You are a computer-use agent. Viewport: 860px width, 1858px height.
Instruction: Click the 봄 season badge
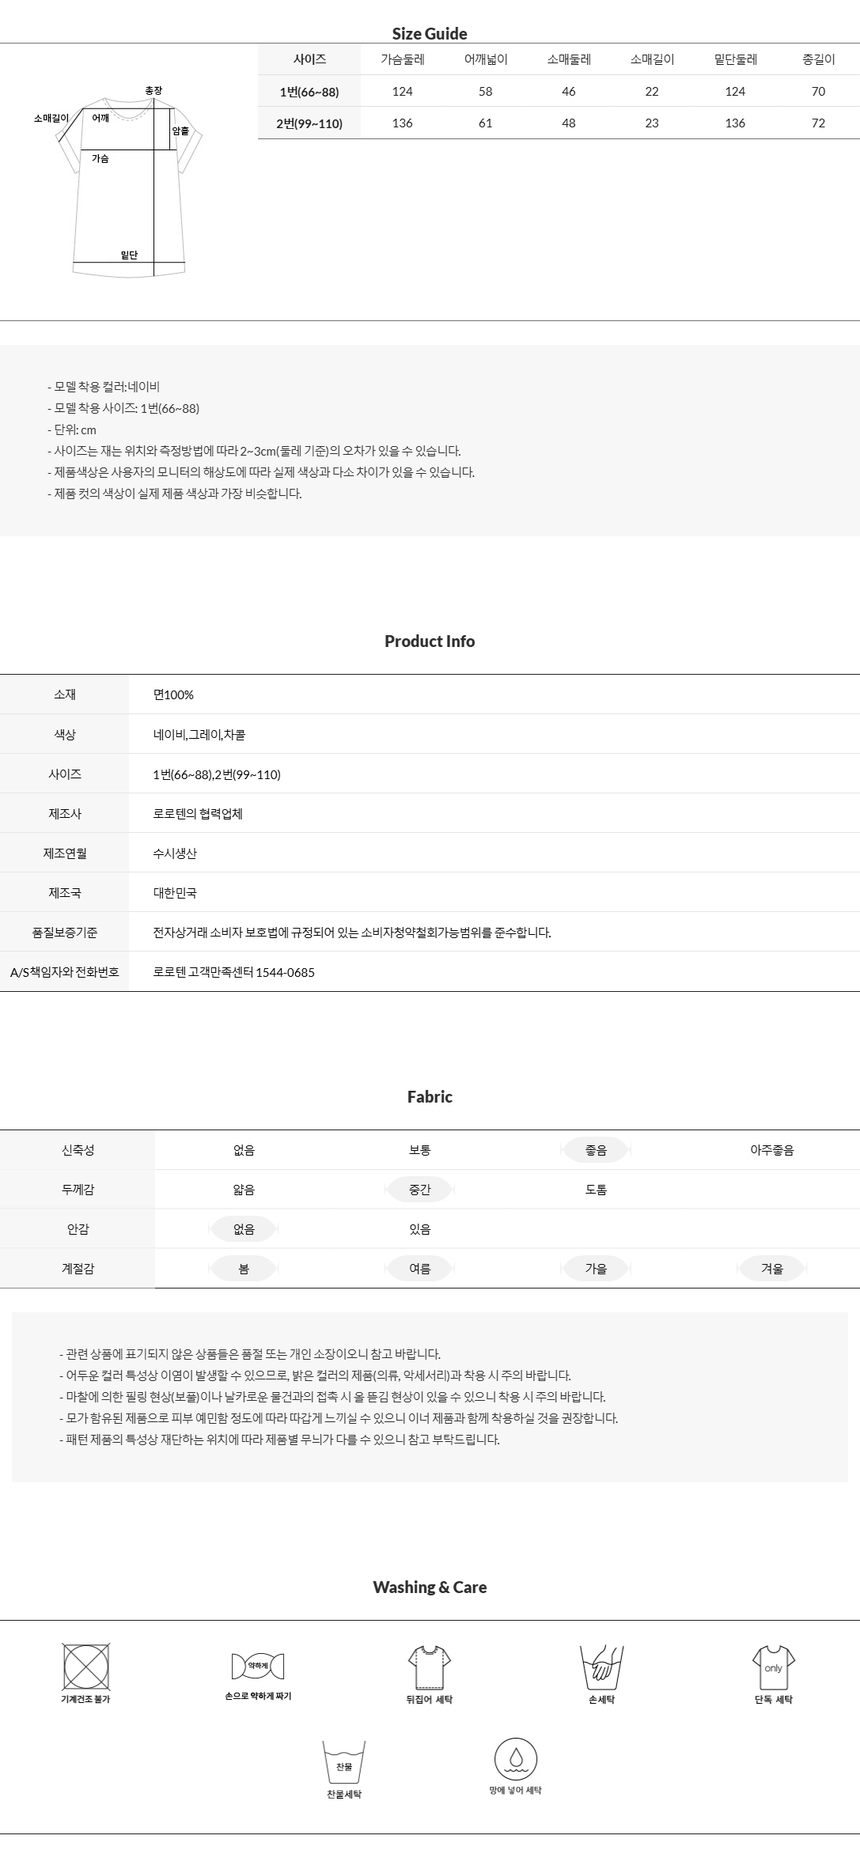(x=244, y=1269)
